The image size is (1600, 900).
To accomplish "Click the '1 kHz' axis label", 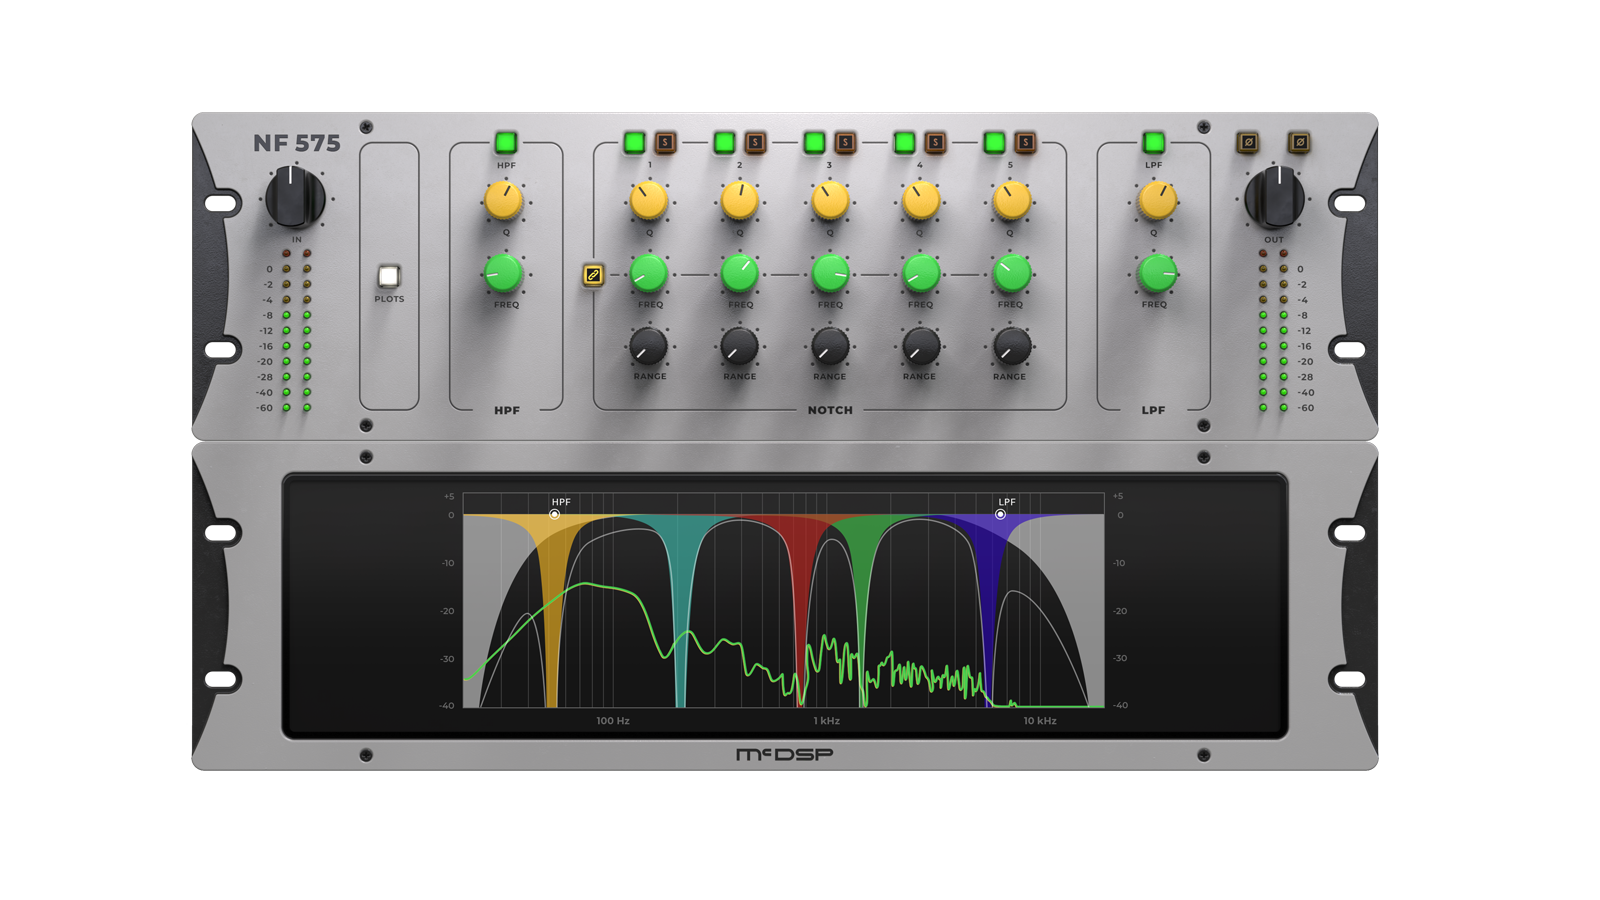I will click(x=826, y=720).
